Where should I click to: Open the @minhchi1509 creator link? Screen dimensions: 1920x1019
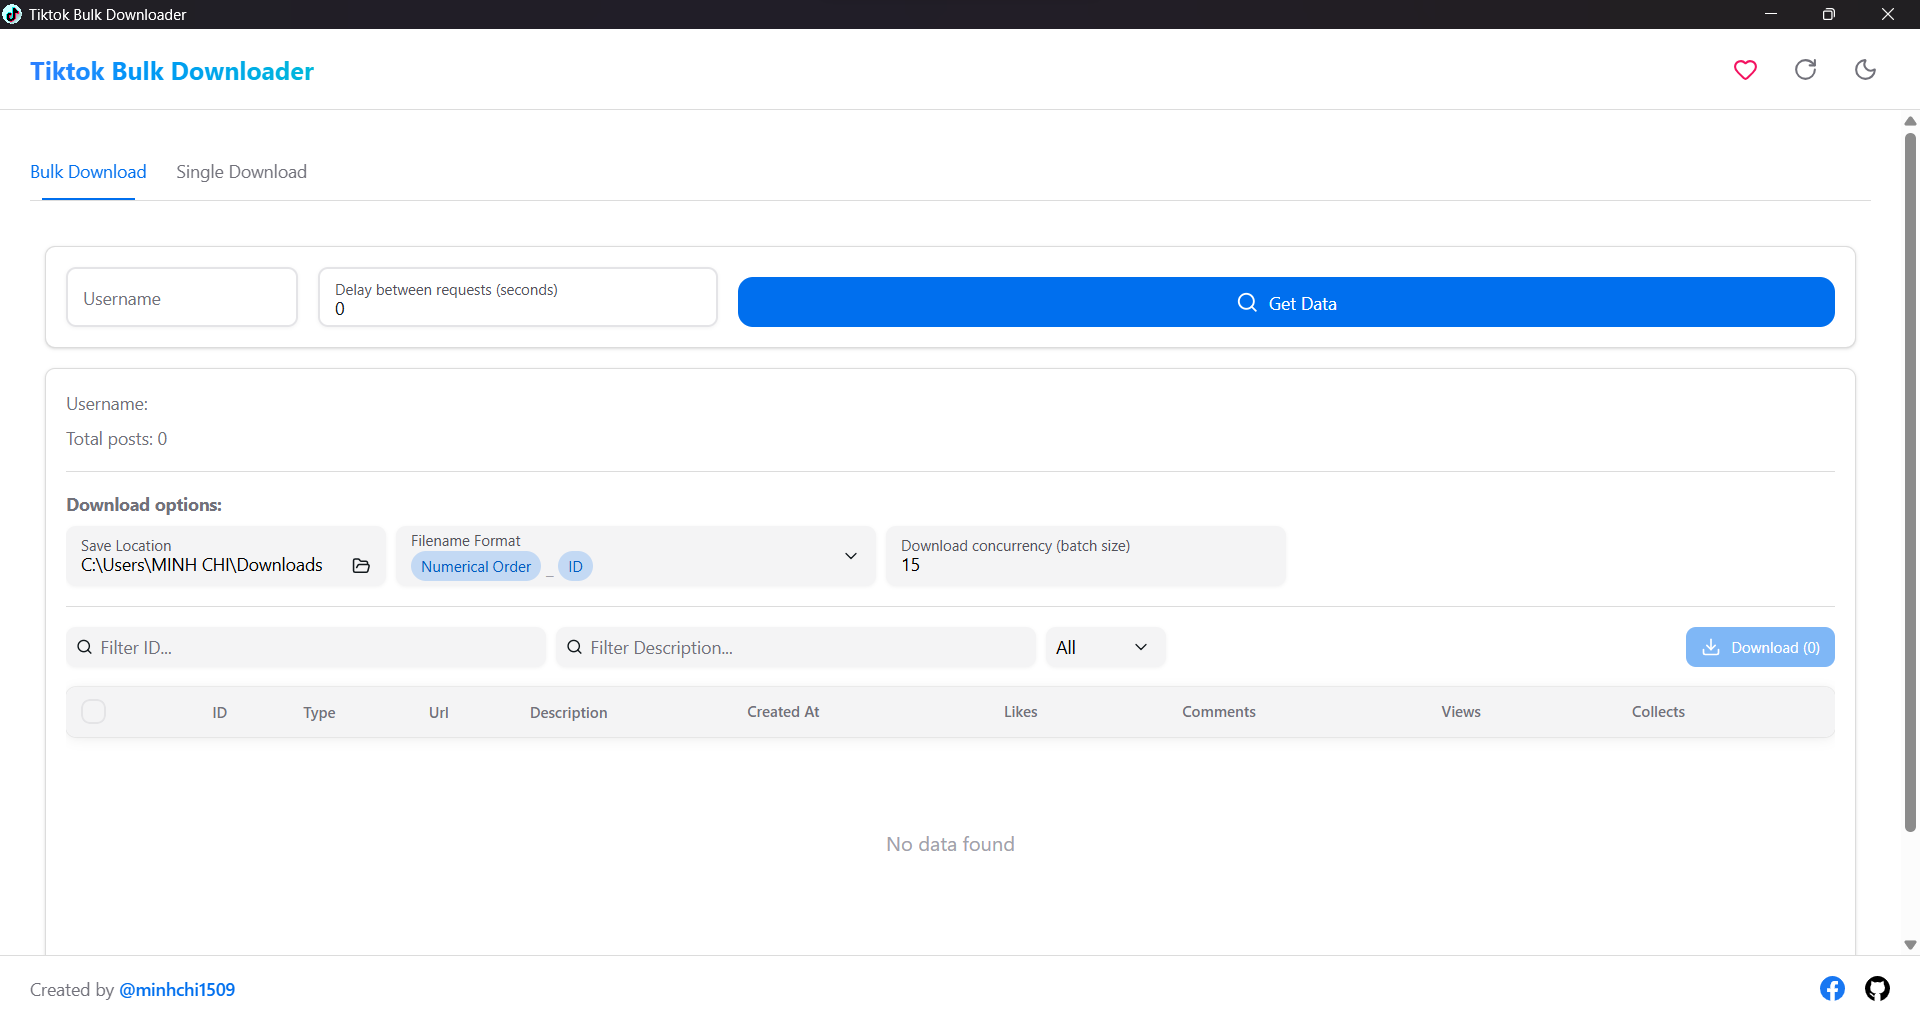(x=177, y=990)
